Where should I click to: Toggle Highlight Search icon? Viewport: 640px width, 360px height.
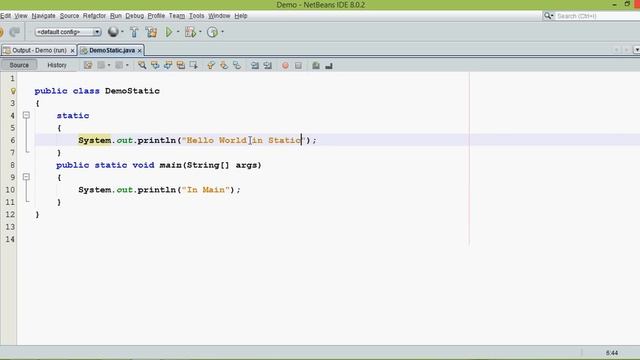pos(180,65)
